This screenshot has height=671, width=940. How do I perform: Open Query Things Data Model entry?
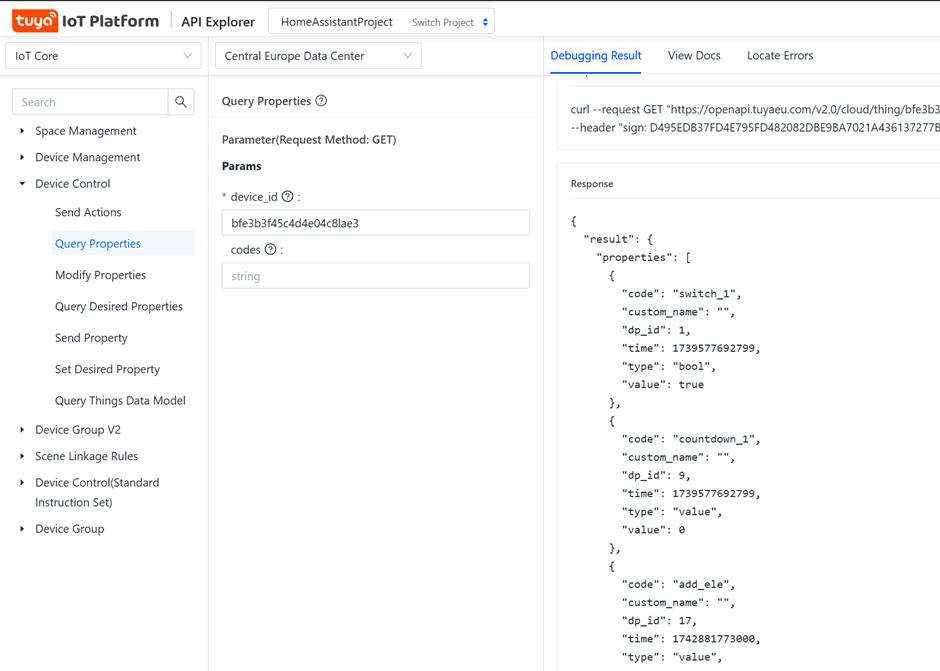coord(120,401)
